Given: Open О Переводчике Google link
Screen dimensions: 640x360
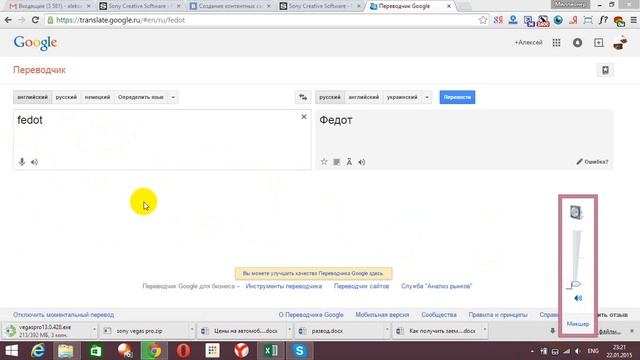Looking at the screenshot, I should point(311,315).
